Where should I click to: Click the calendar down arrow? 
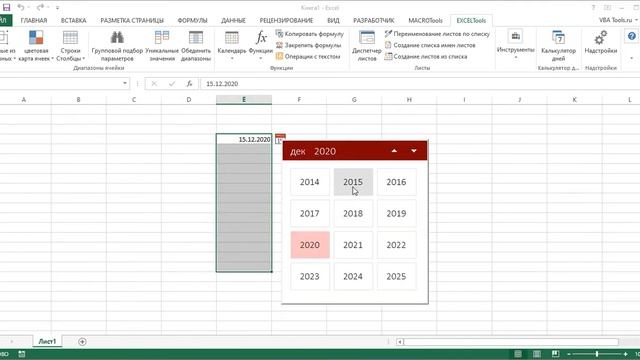click(x=414, y=151)
